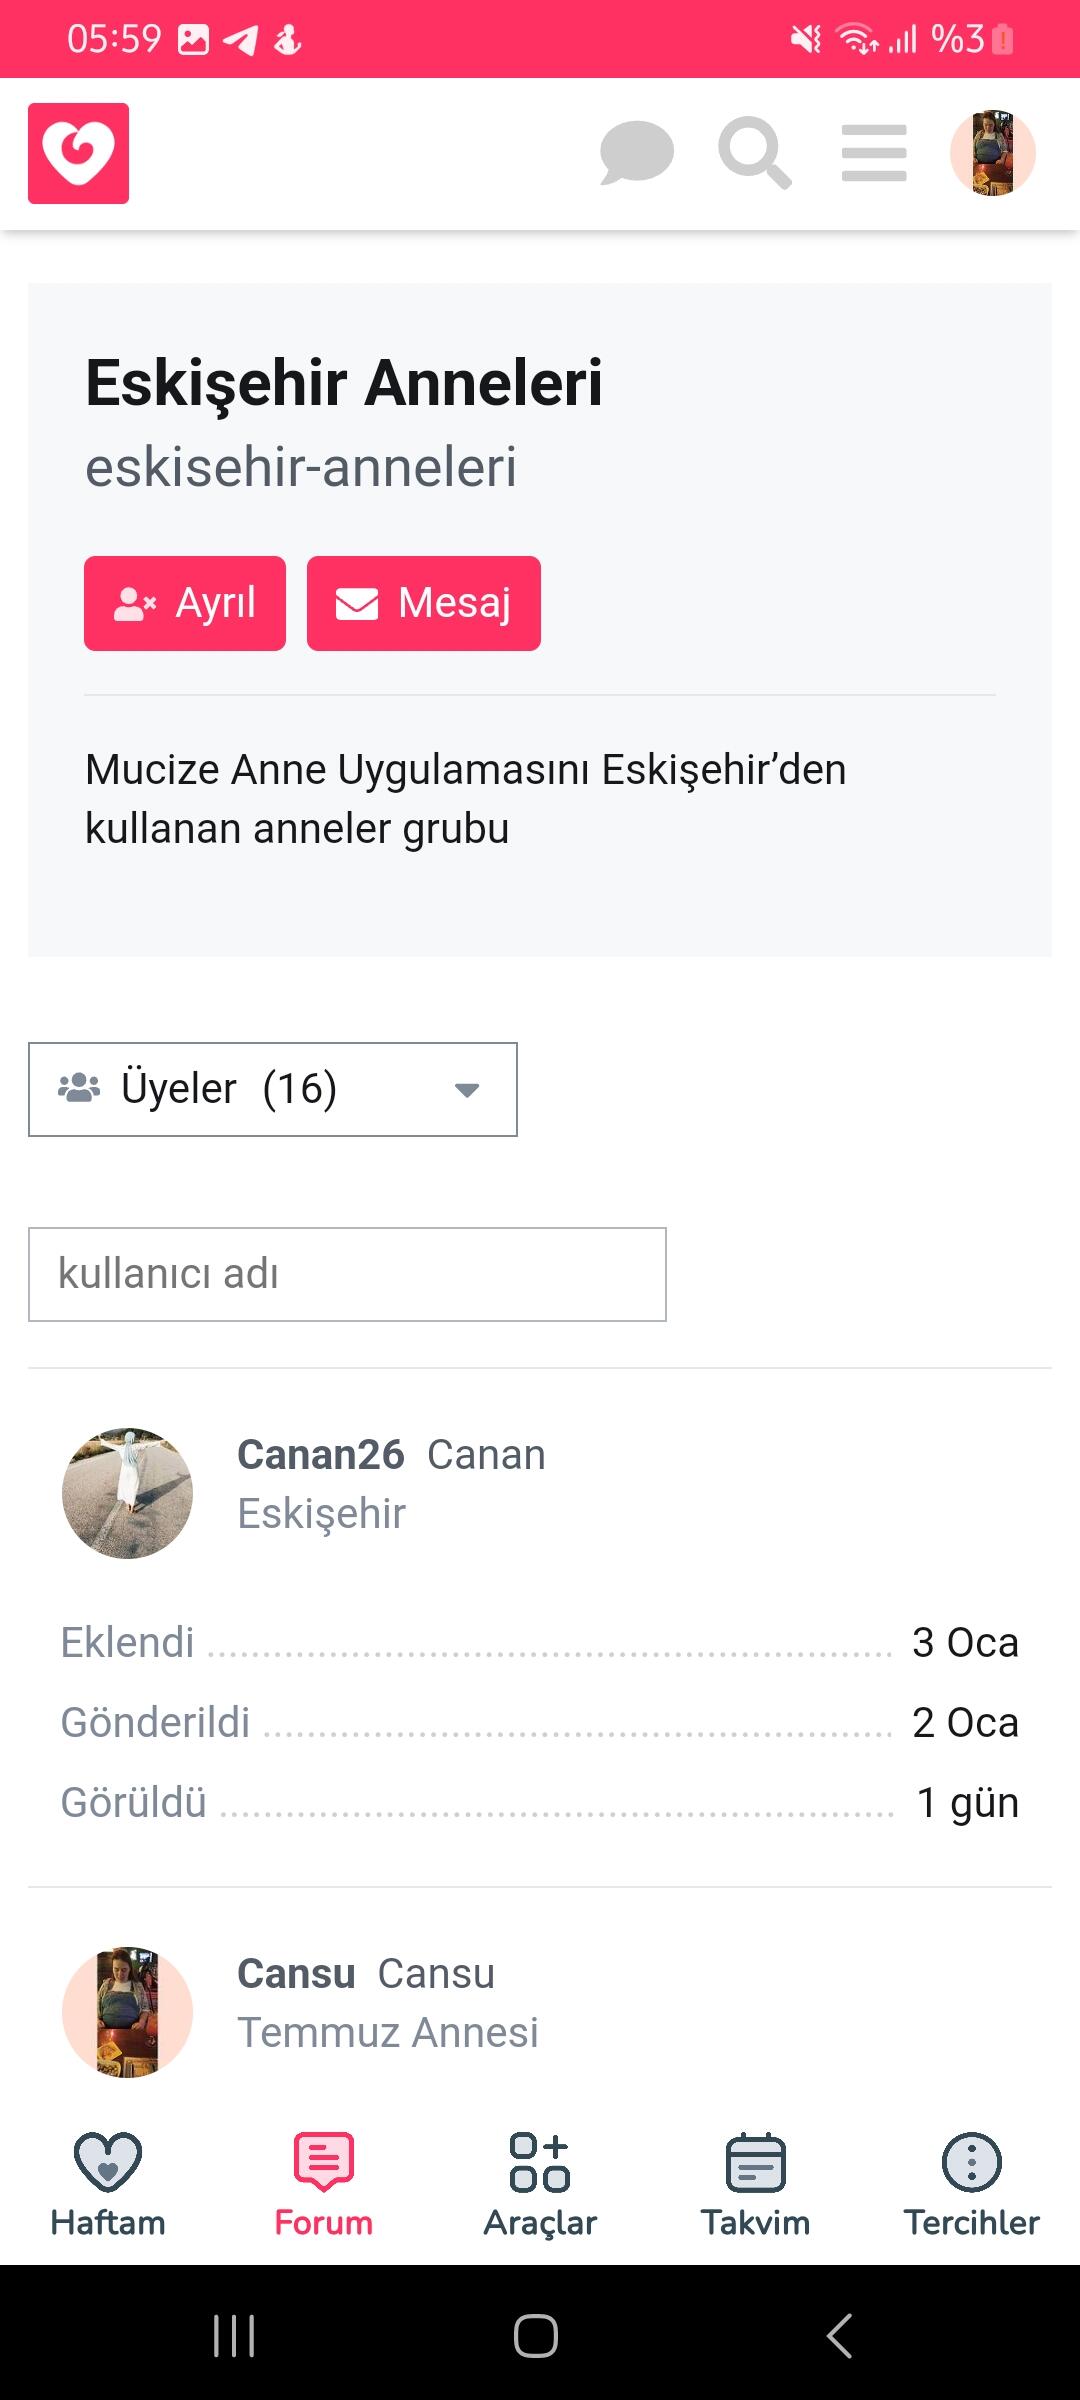Viewport: 1080px width, 2400px height.
Task: Open profile avatar in top bar
Action: click(992, 153)
